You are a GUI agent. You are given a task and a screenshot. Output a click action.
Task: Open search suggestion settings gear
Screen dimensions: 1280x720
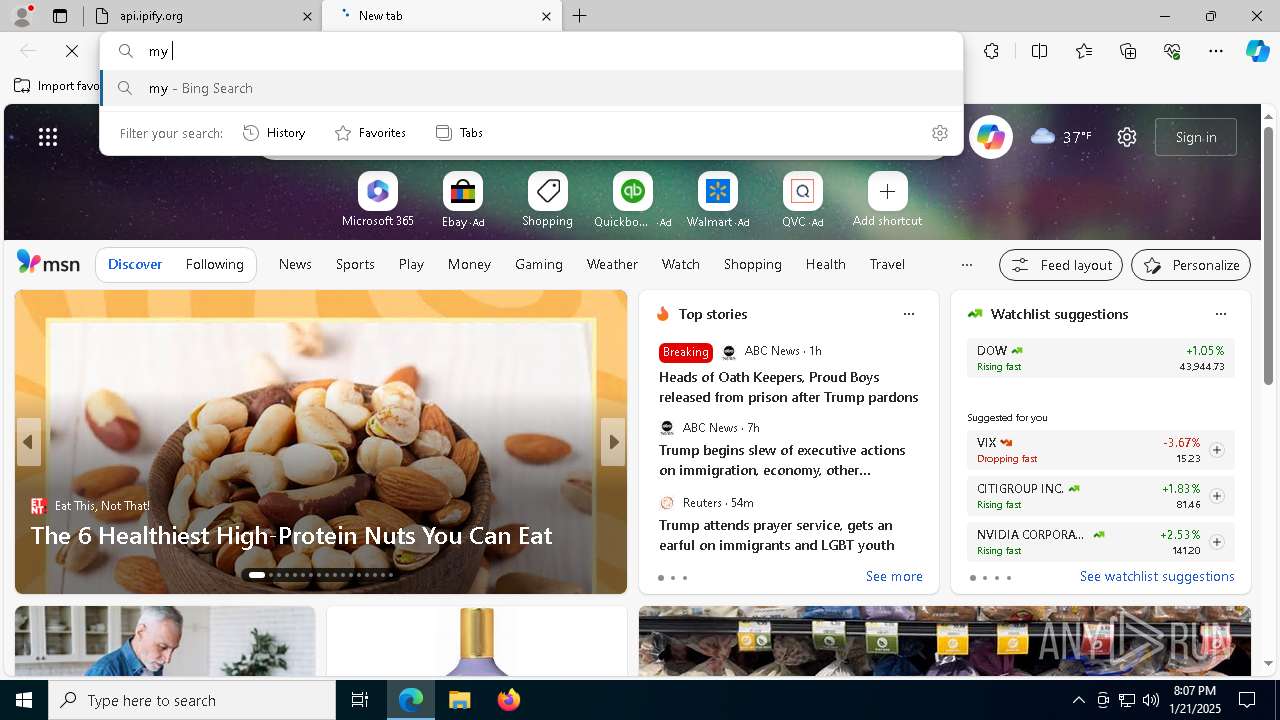tap(939, 133)
